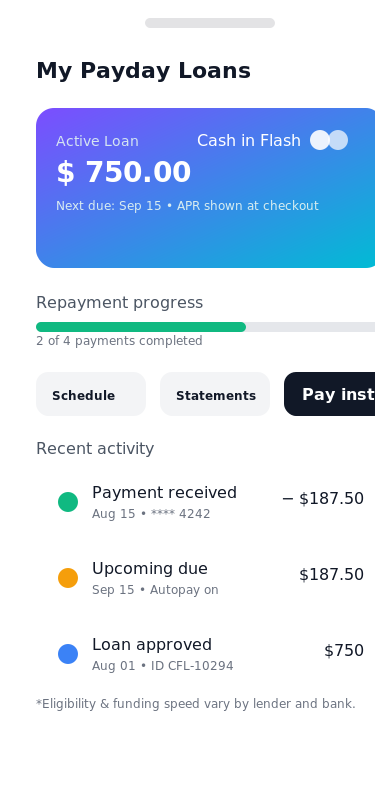
Task: Tap the overlapping circles card logo
Action: pyautogui.click(x=329, y=140)
